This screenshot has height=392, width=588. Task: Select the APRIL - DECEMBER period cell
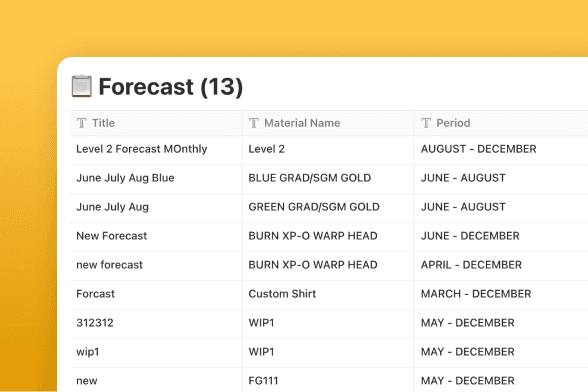[501, 265]
